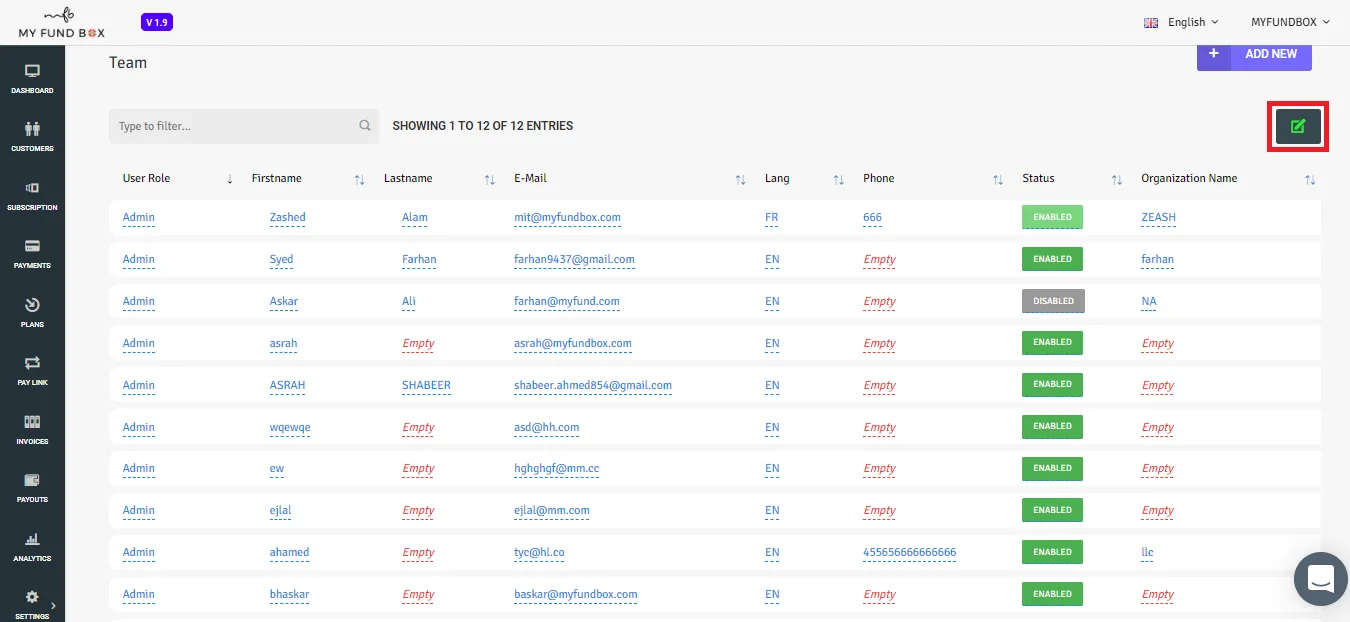Sort table by Organization Name arrows
The height and width of the screenshot is (622, 1350).
(1310, 179)
